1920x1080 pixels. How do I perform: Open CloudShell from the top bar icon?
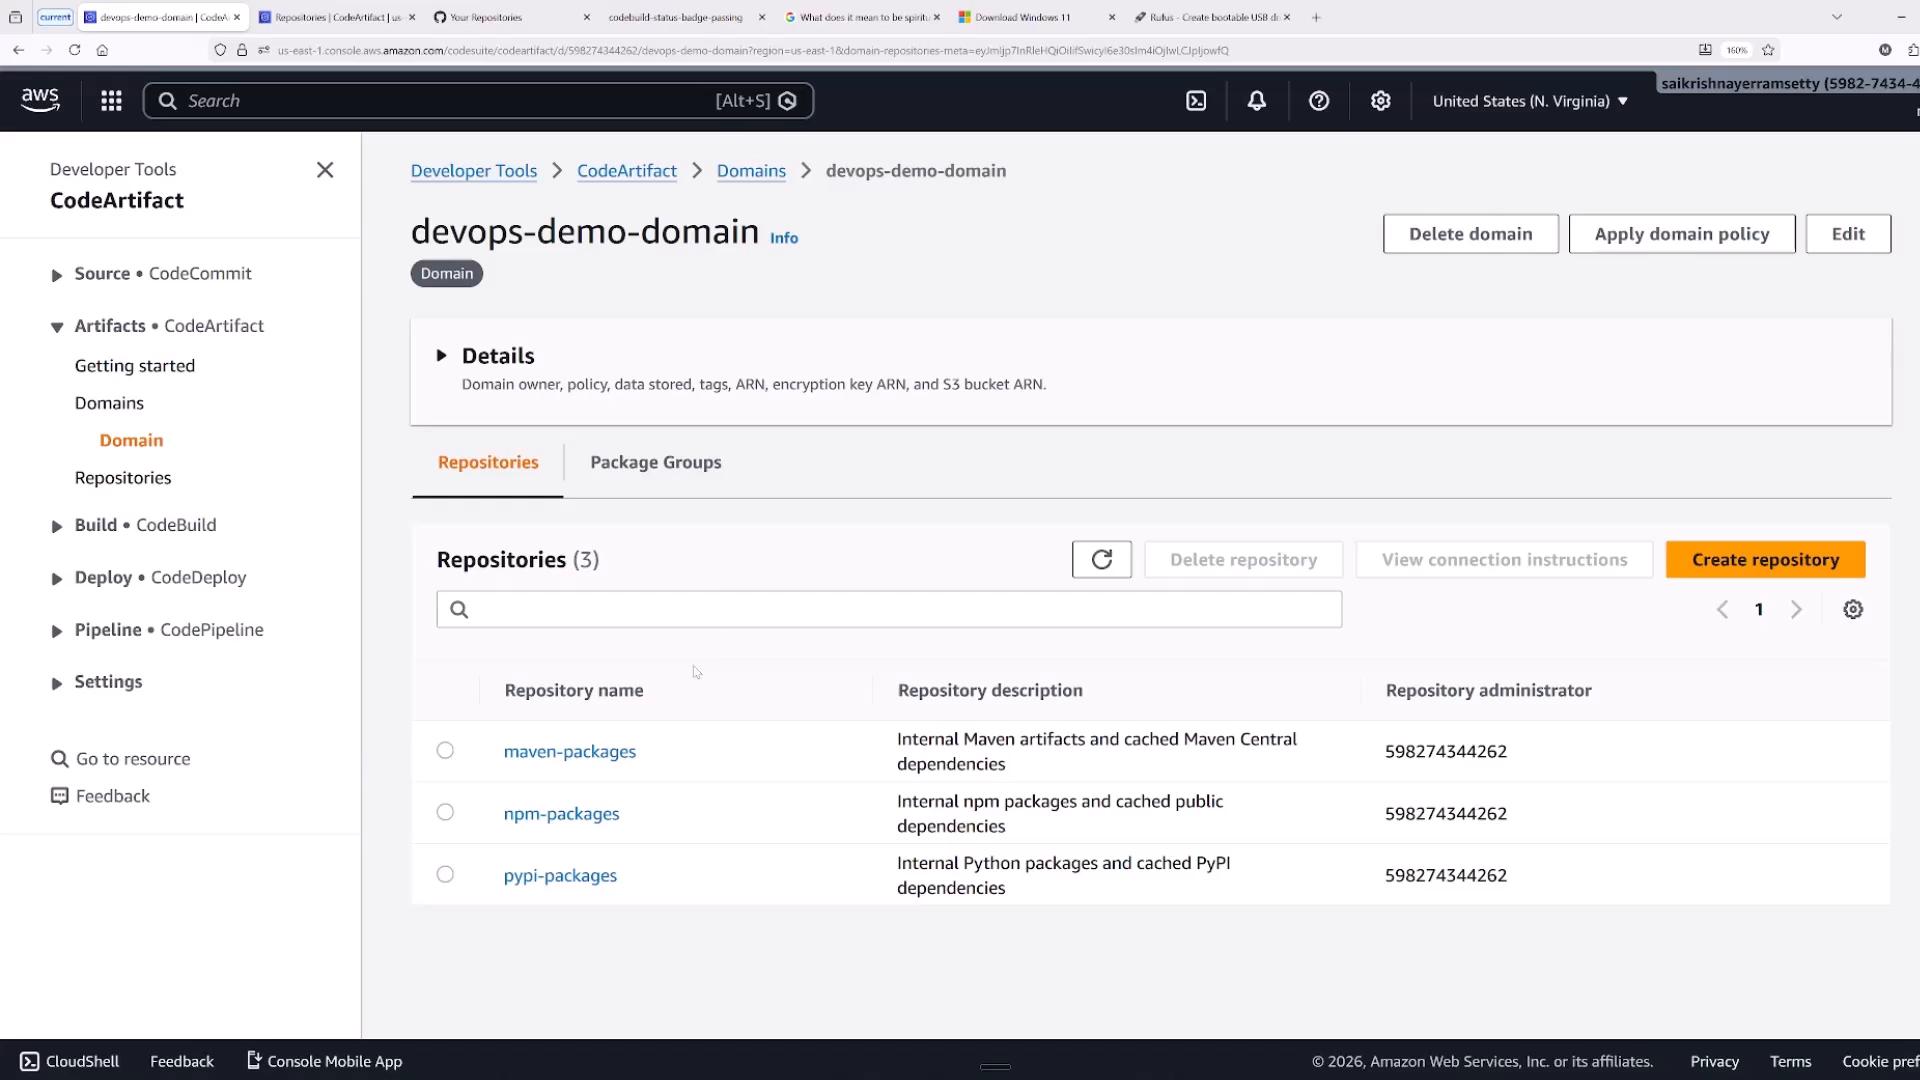[1196, 101]
